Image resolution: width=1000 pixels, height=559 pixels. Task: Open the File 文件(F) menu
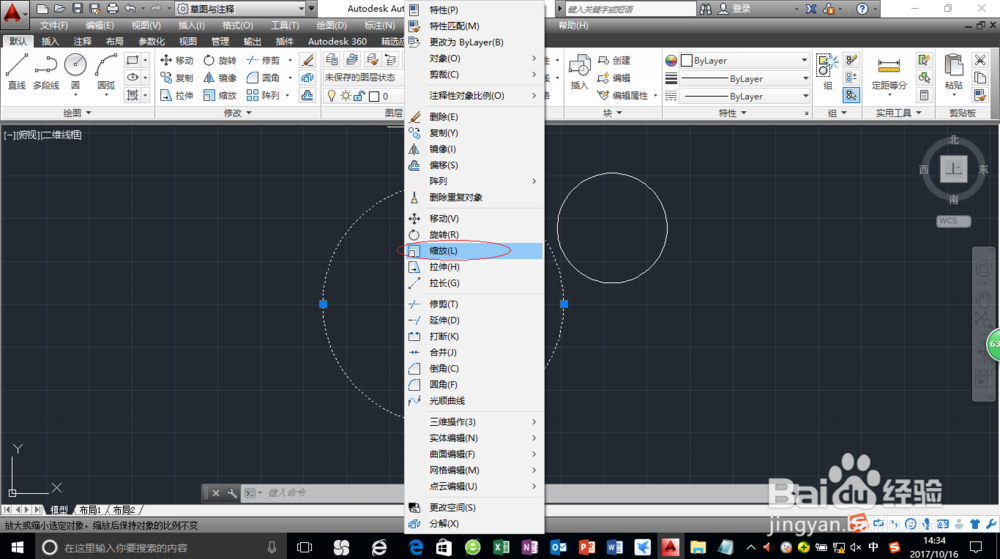click(x=54, y=25)
